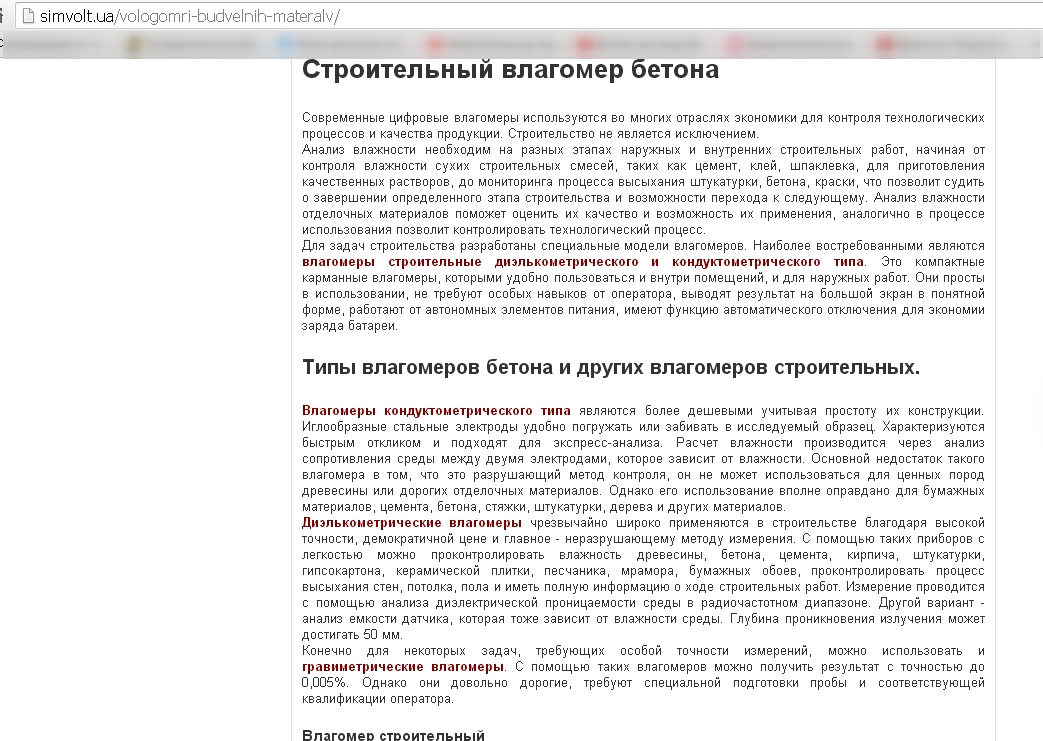Visit the 'гравиметрические влагомеры' link

click(x=402, y=667)
